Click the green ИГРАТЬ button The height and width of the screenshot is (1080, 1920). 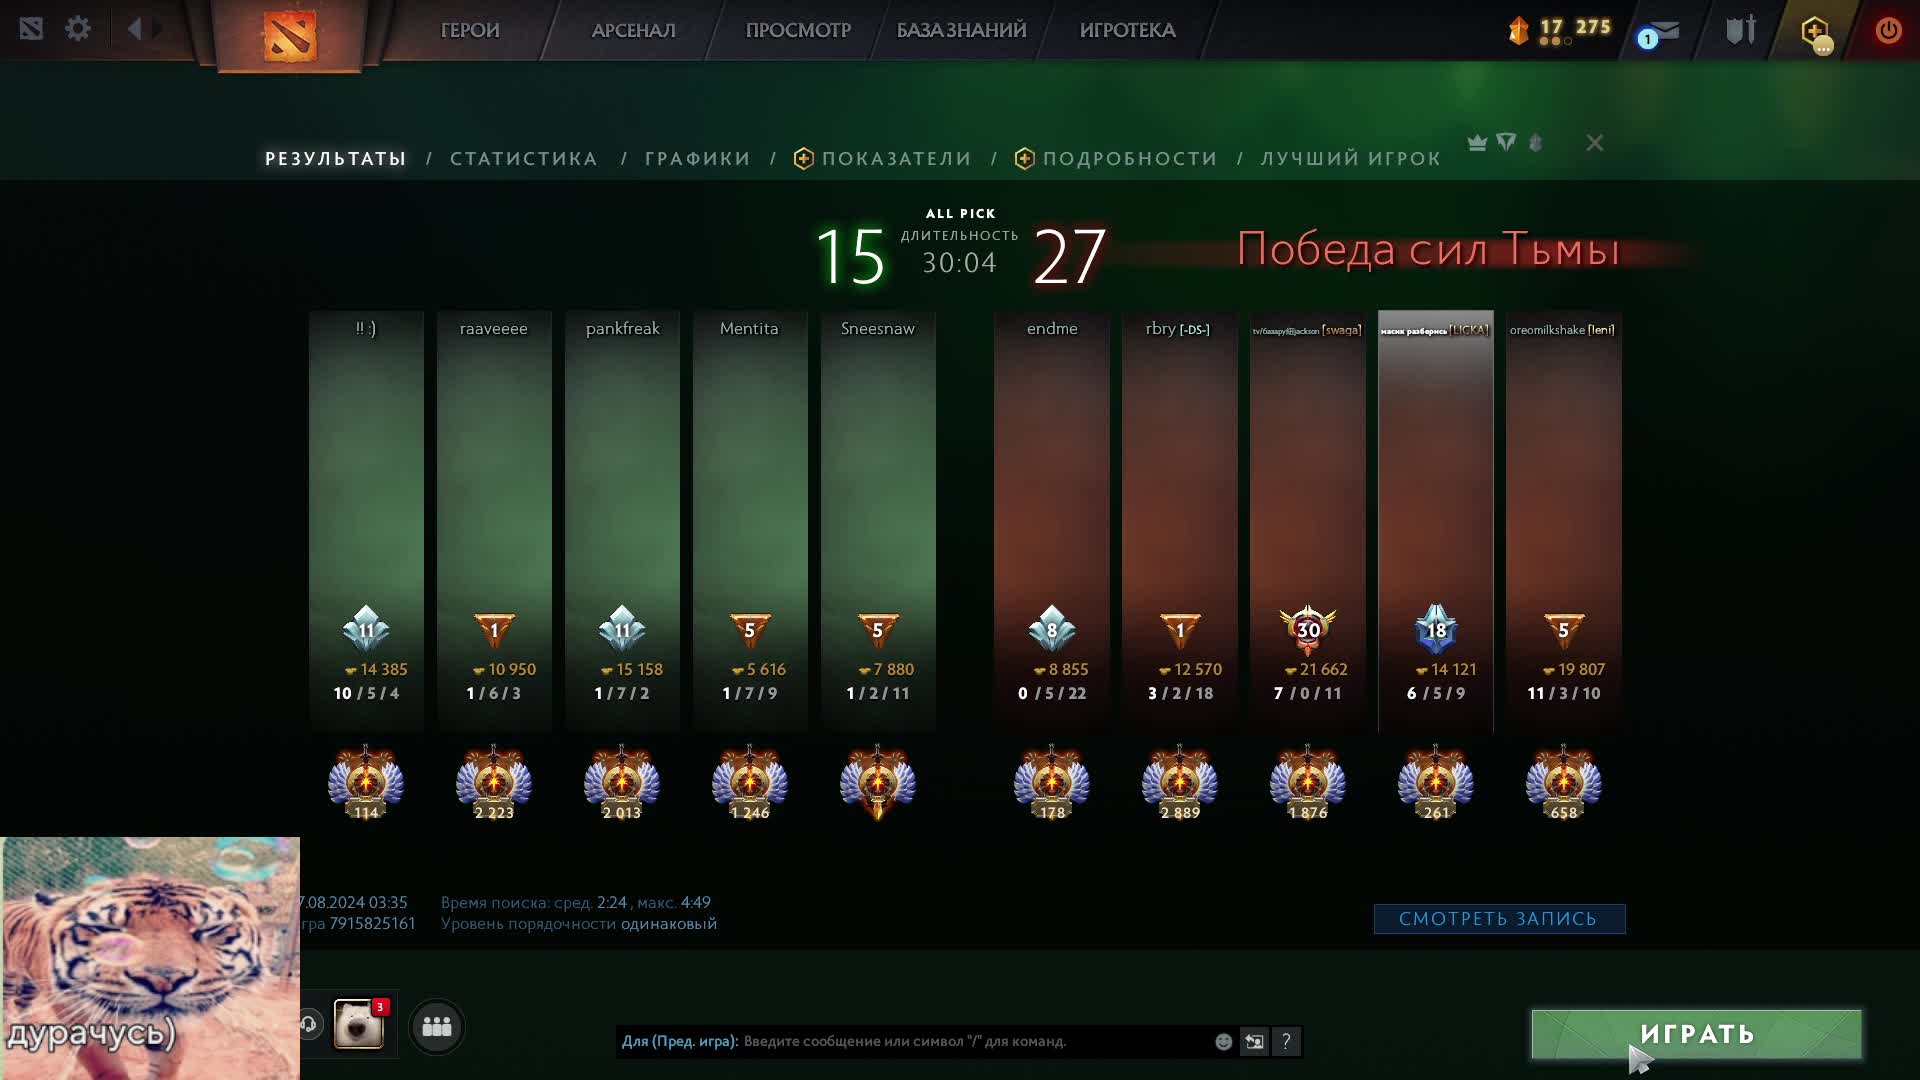pos(1697,1034)
